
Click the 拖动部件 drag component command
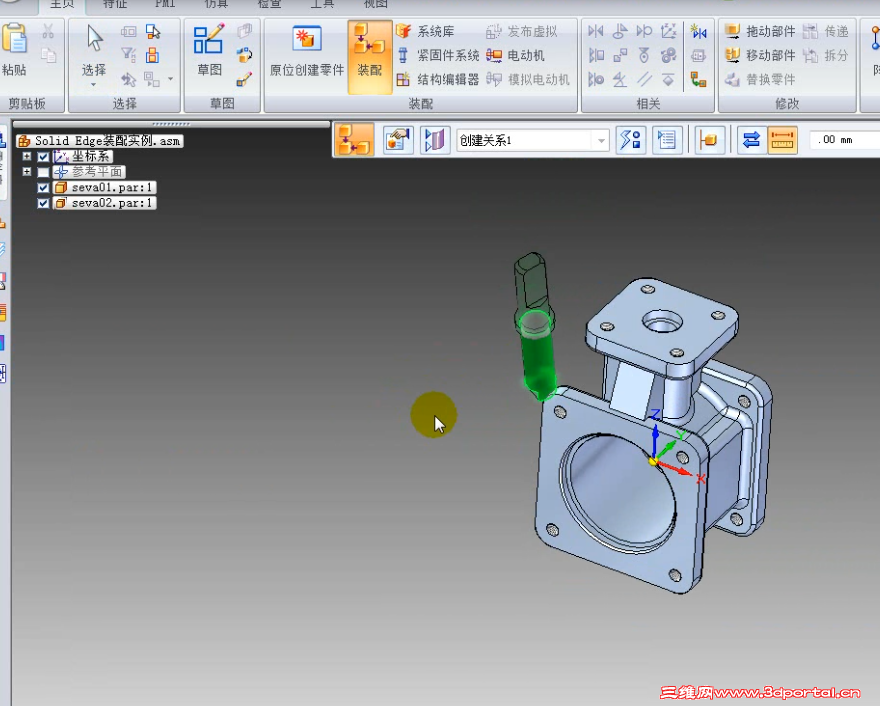coord(760,31)
